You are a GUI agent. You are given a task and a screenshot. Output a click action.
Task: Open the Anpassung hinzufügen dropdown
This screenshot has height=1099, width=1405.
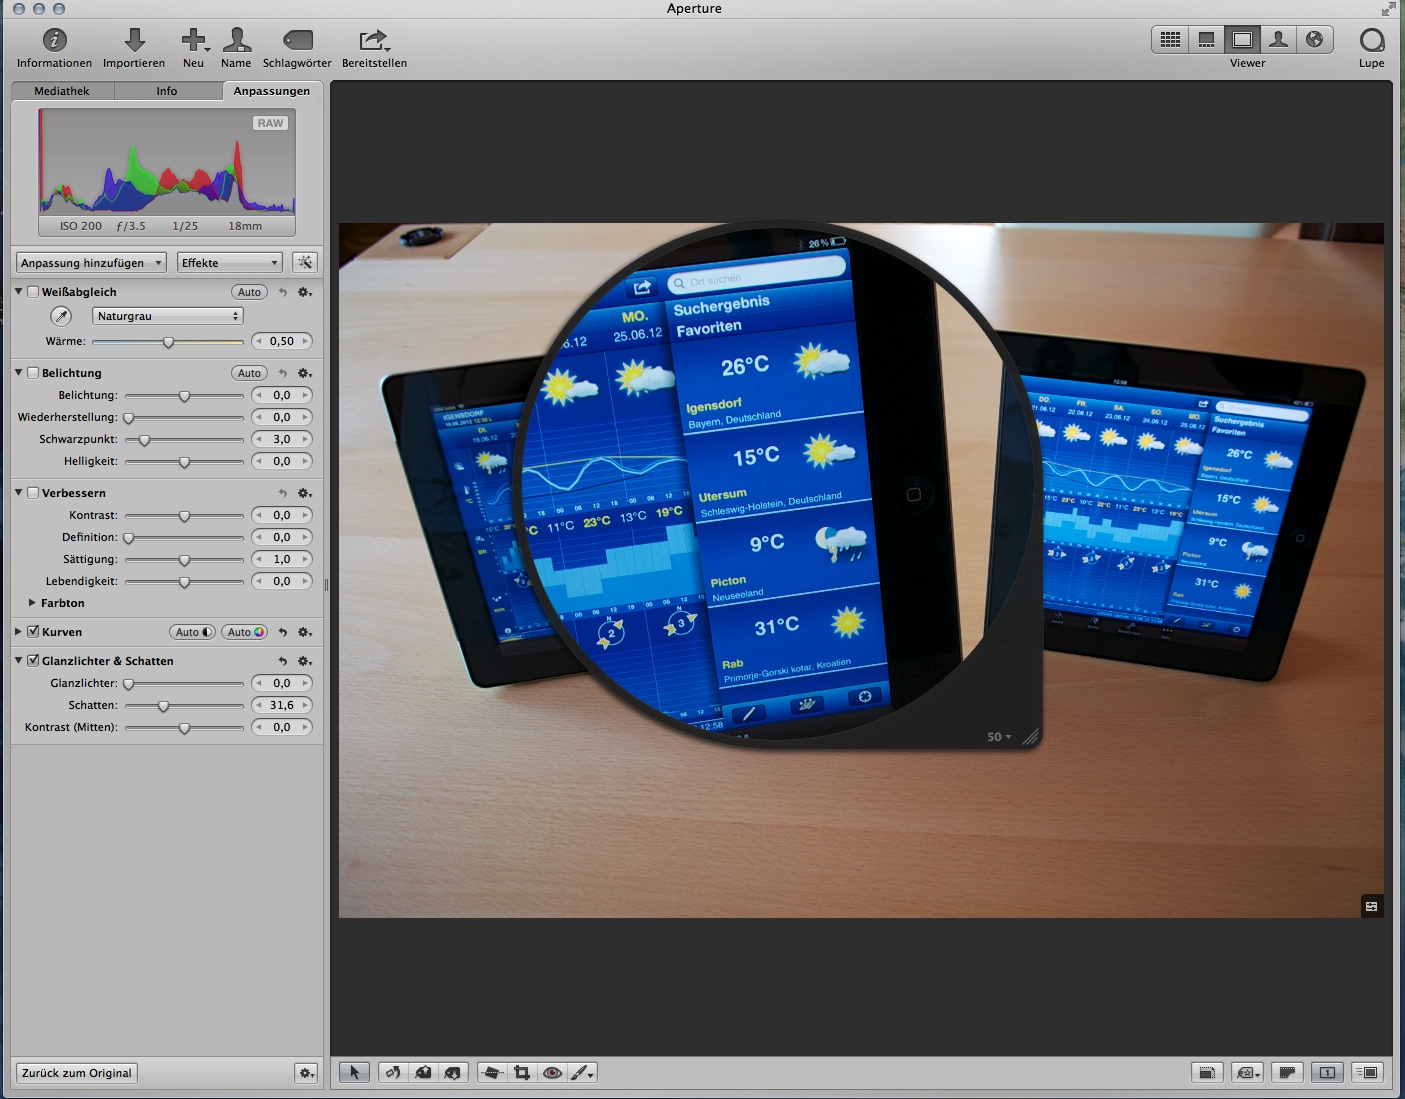91,263
